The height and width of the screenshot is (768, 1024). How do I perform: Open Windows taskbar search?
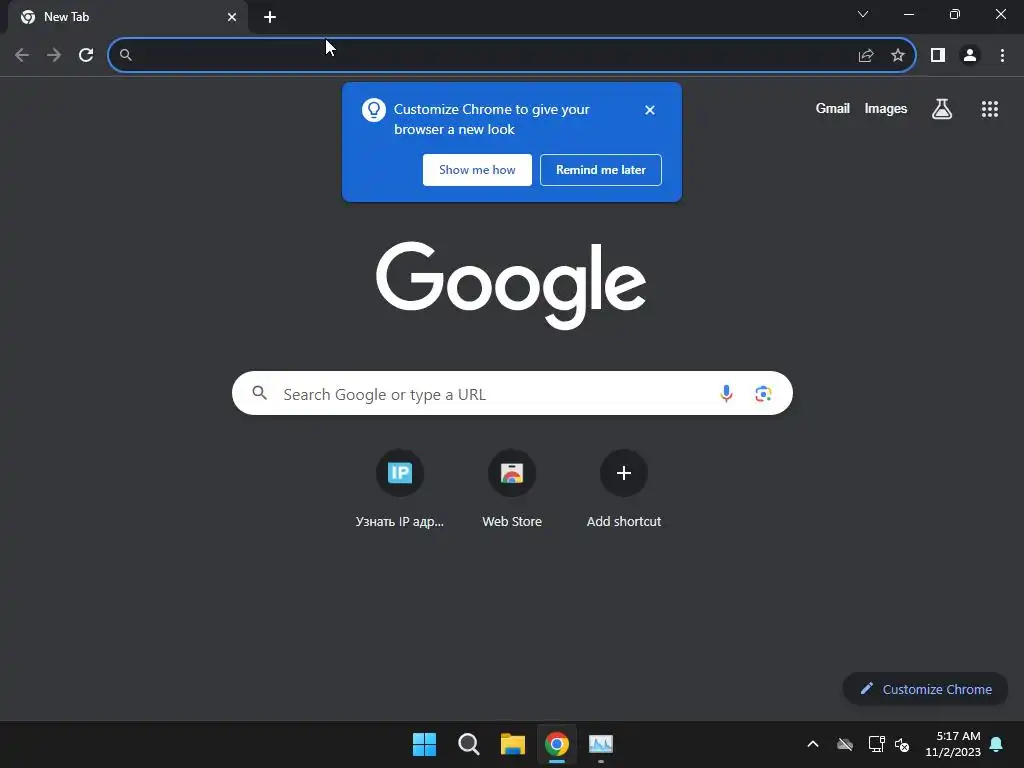(468, 744)
